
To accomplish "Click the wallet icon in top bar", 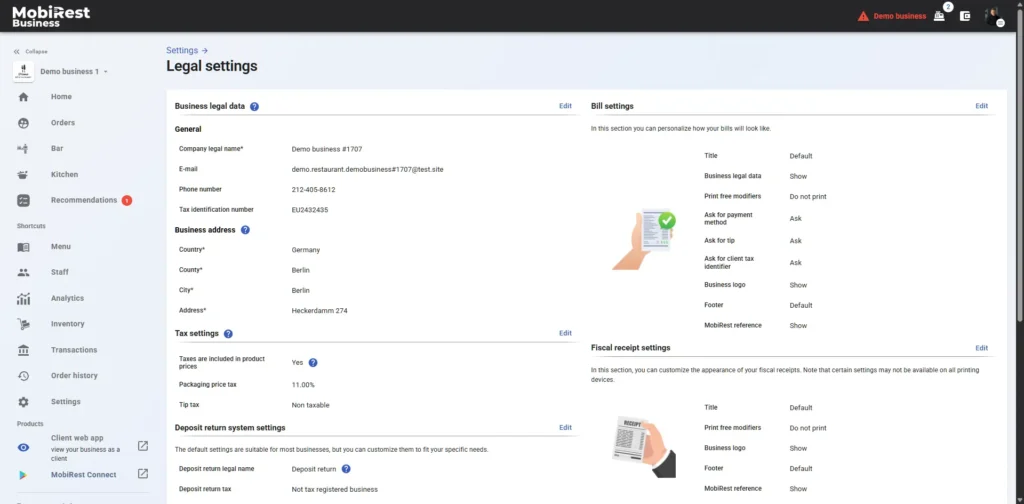I will [965, 16].
